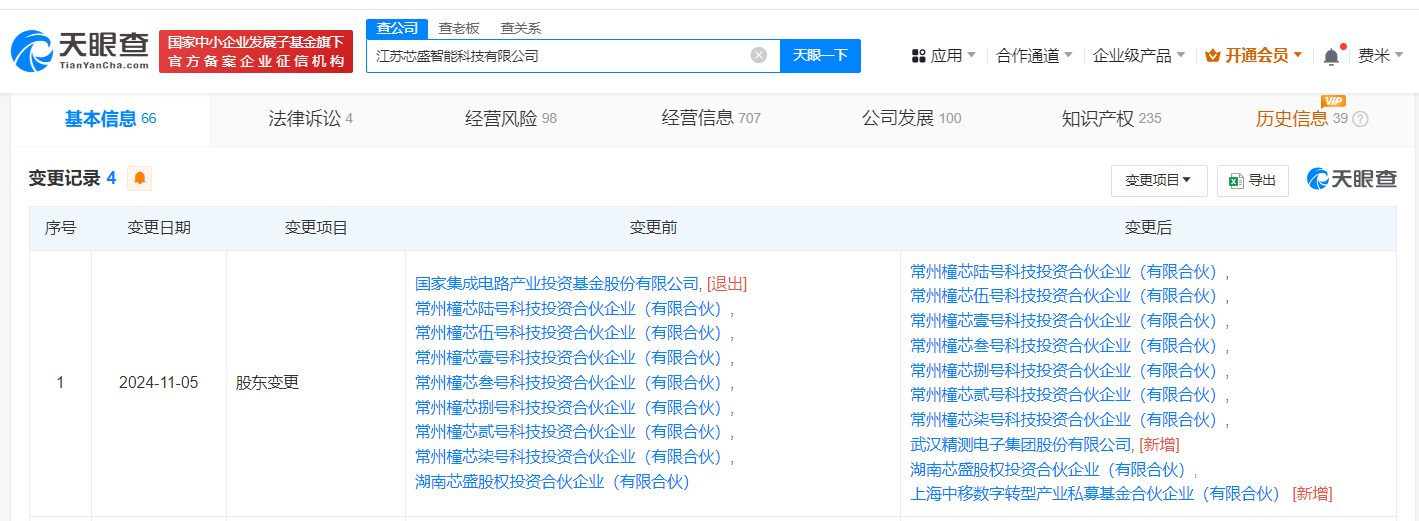Open 常州橦芯伍号 link in 变更前 column
Screen dimensions: 1419x521
click(568, 333)
